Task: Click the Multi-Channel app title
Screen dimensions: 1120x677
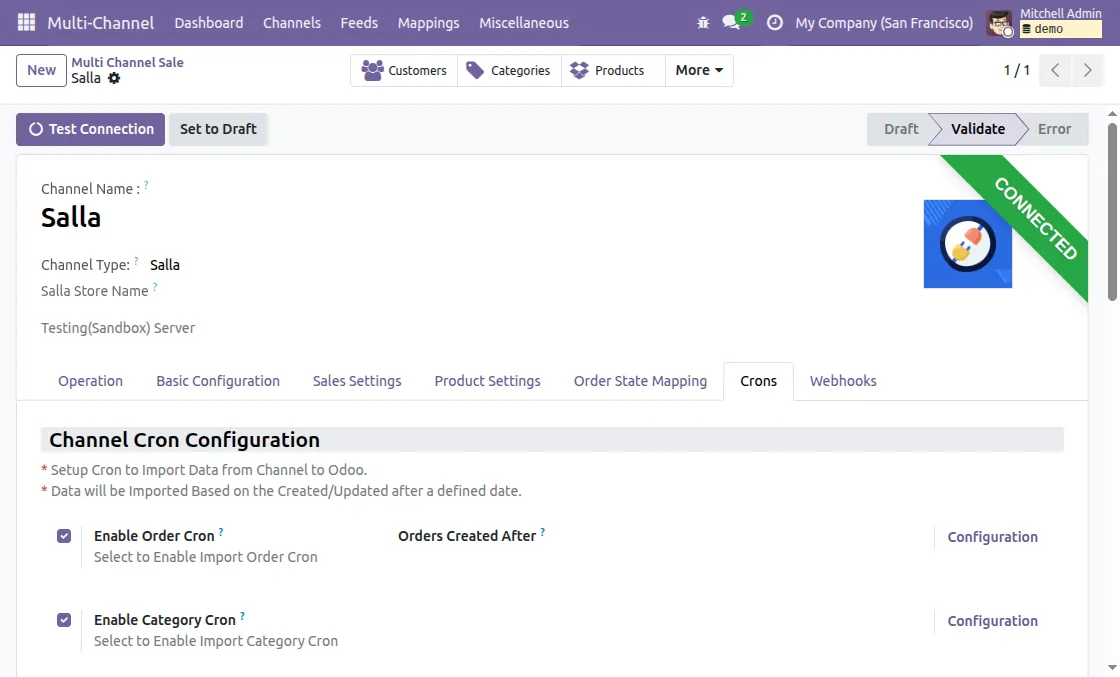Action: coord(101,23)
